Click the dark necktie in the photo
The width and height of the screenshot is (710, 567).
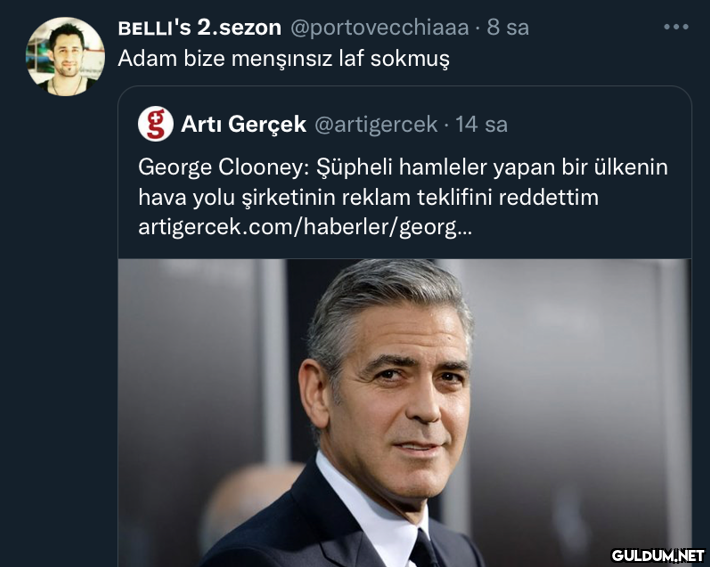(x=423, y=548)
